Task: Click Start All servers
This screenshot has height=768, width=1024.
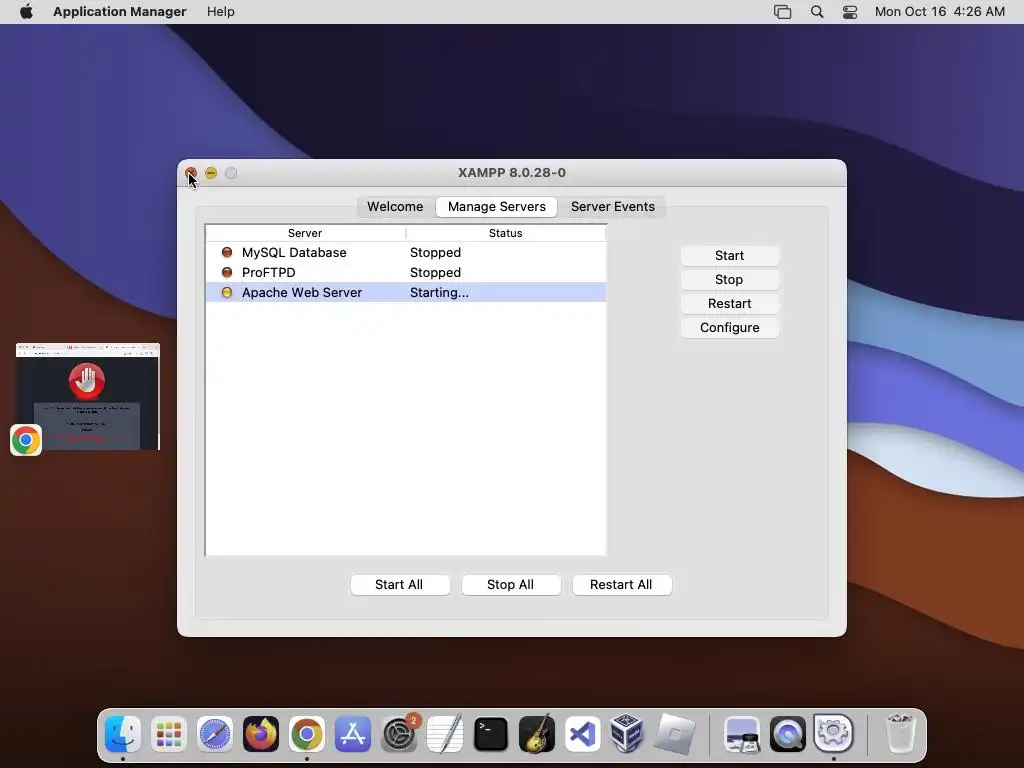Action: tap(400, 584)
